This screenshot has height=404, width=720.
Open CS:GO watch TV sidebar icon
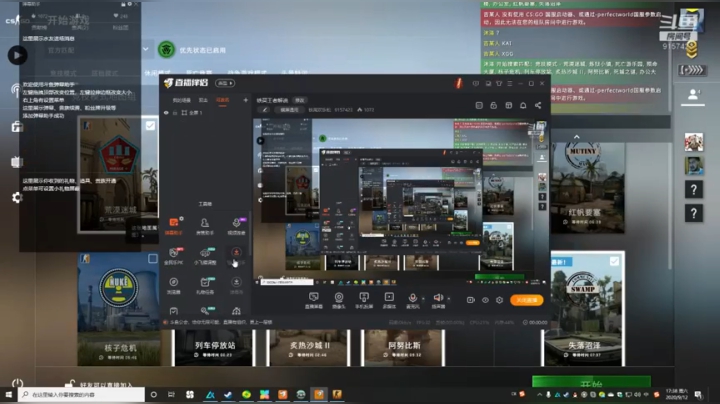pos(17,162)
